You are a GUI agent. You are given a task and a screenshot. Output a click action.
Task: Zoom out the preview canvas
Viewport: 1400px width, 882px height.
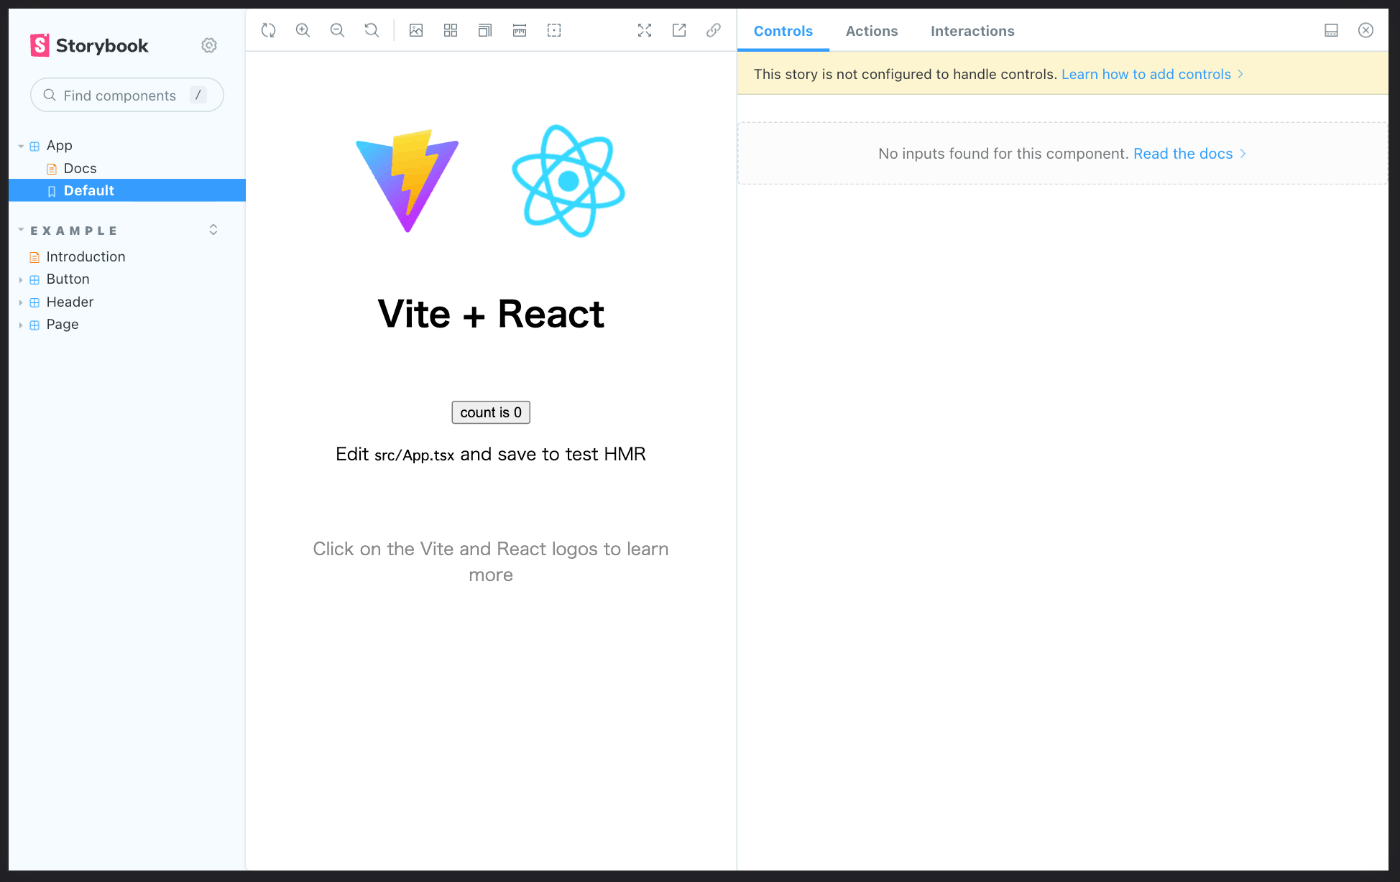click(337, 31)
